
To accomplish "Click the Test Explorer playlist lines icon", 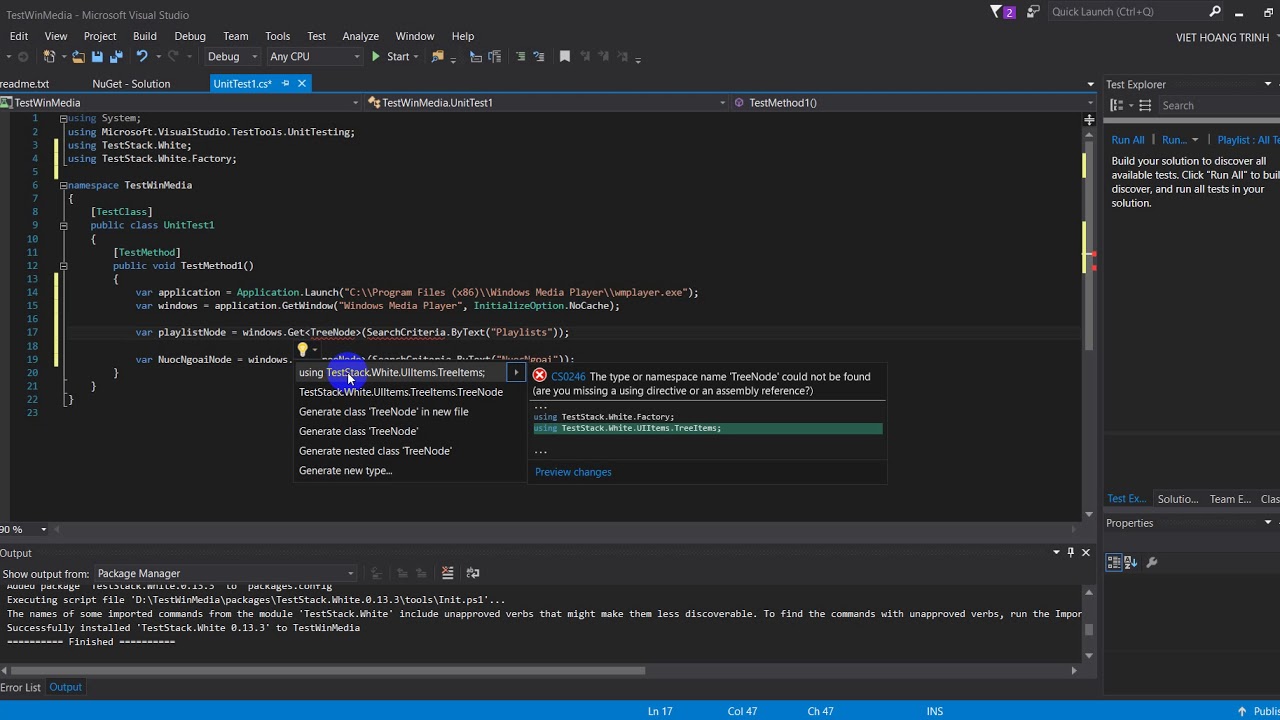I will (1145, 105).
